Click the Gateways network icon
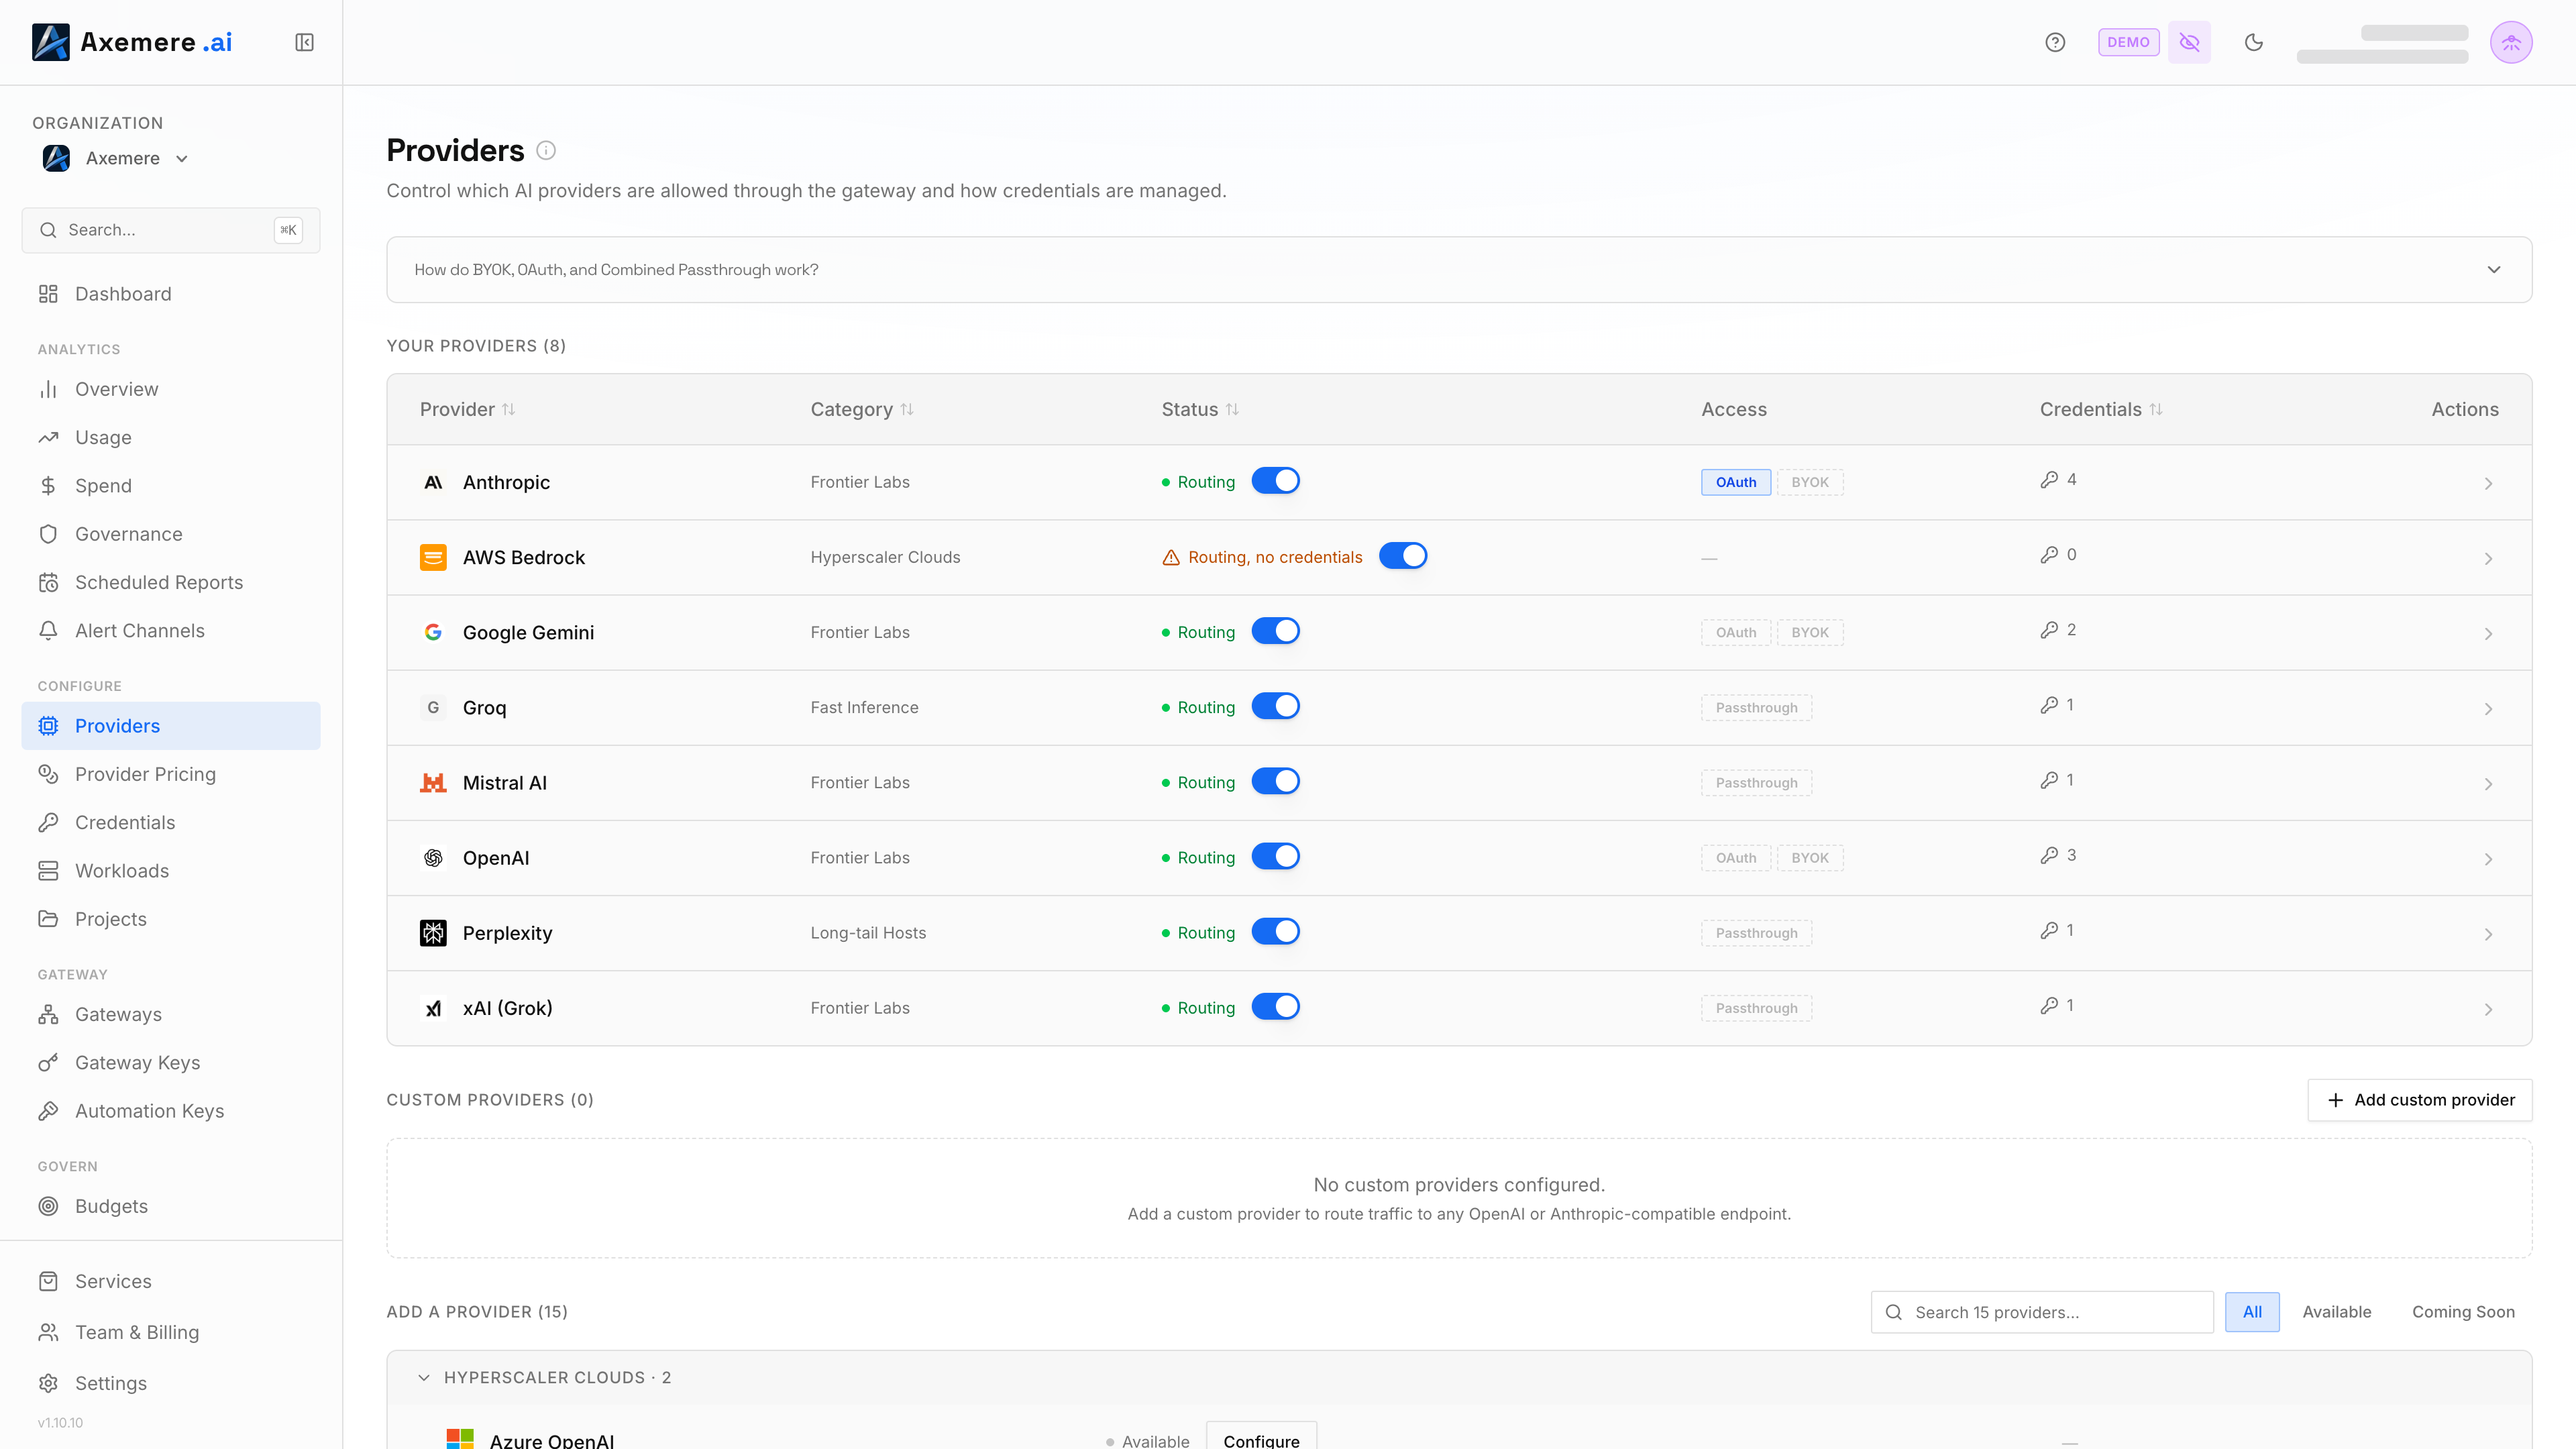This screenshot has width=2576, height=1449. (48, 1014)
